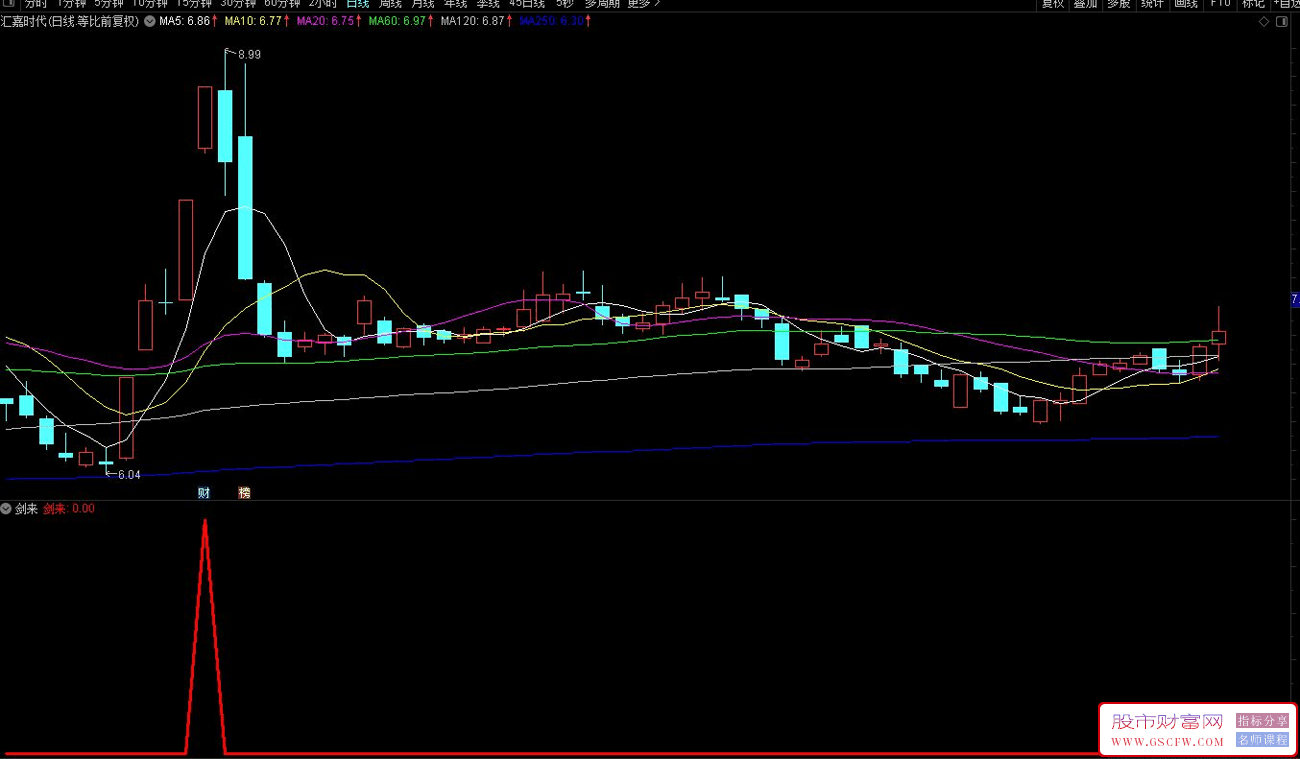Screen dimensions: 1300x759
Task: Open the 复权 adjustment menu
Action: (x=1053, y=4)
